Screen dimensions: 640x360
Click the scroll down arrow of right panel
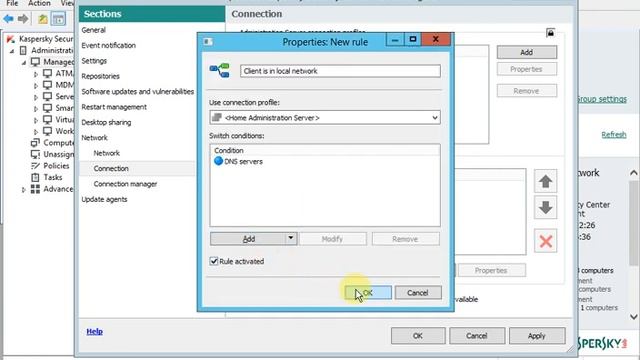(x=633, y=316)
